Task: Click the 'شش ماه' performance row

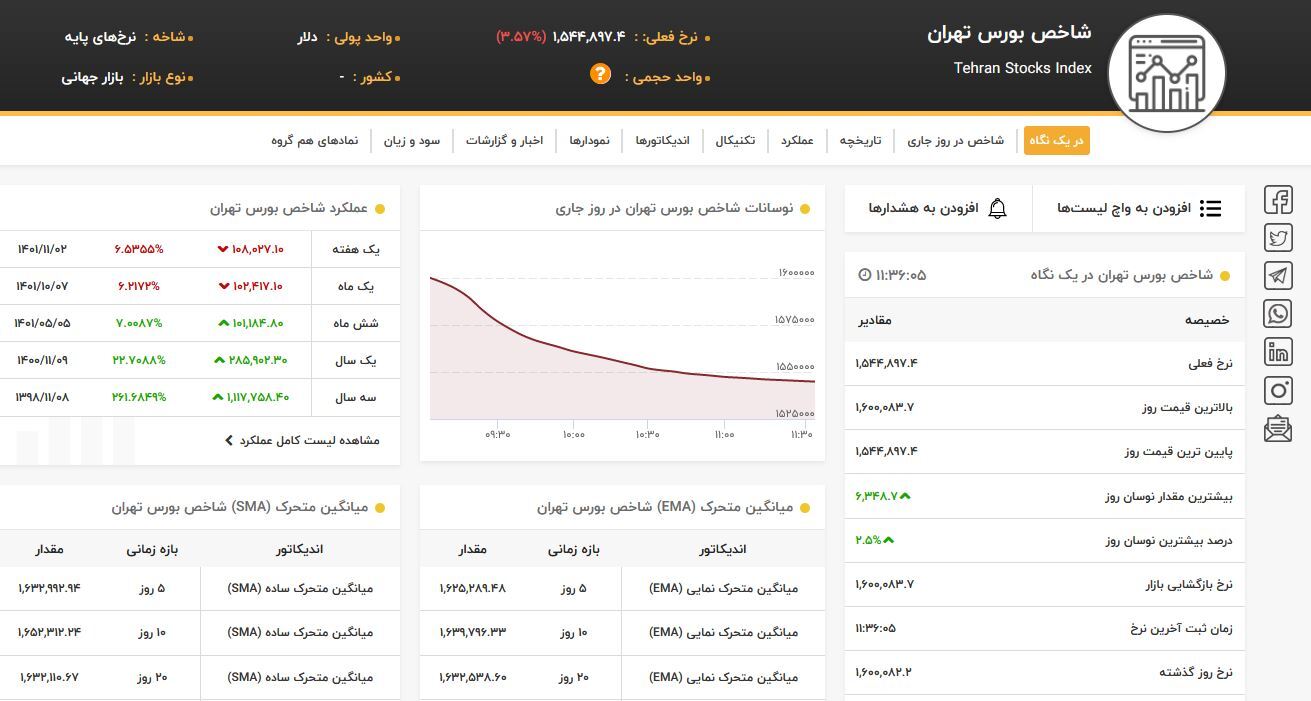Action: coord(200,323)
